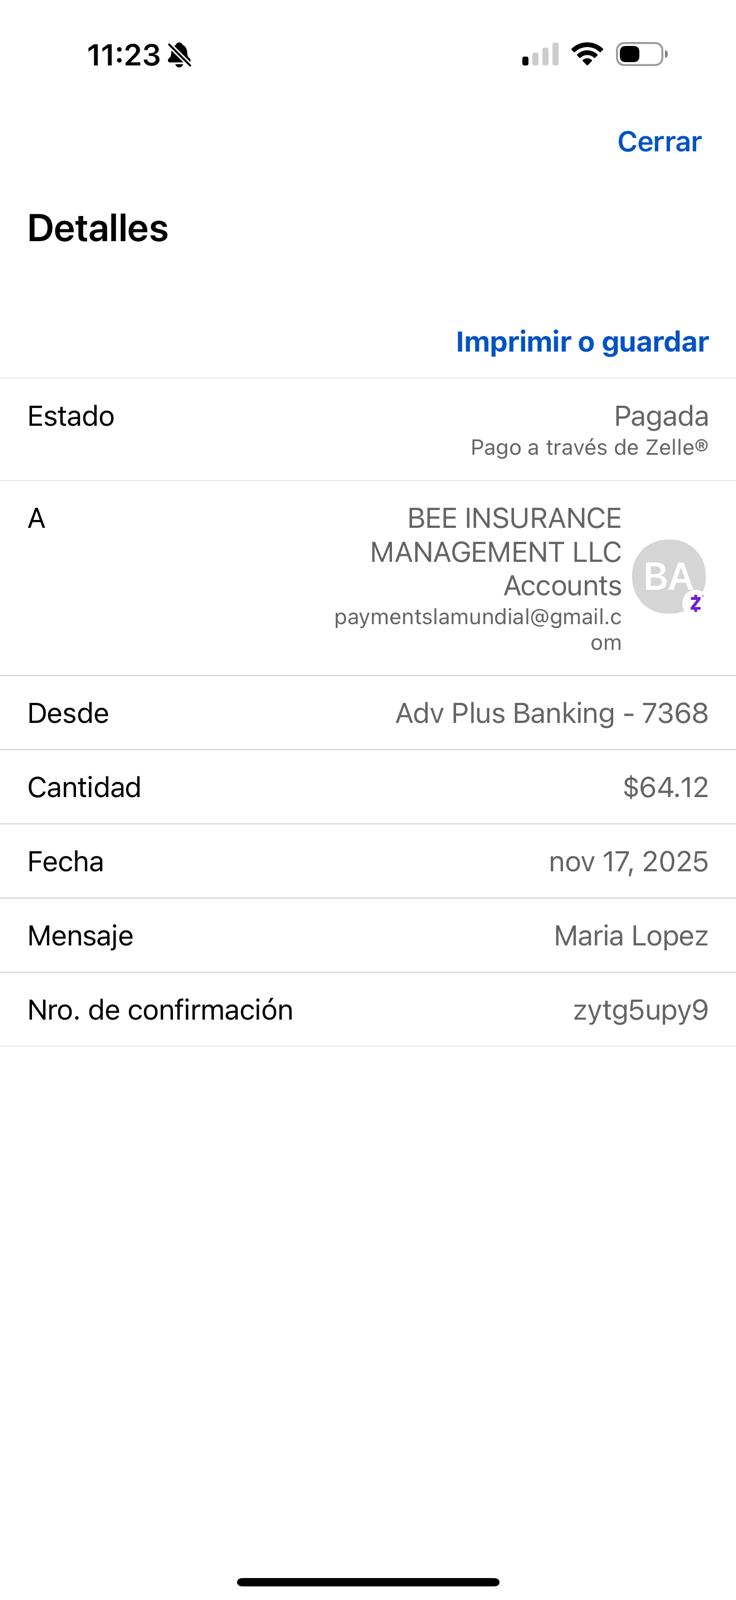Close the details screen with Cerrar
The width and height of the screenshot is (736, 1600).
[x=659, y=142]
